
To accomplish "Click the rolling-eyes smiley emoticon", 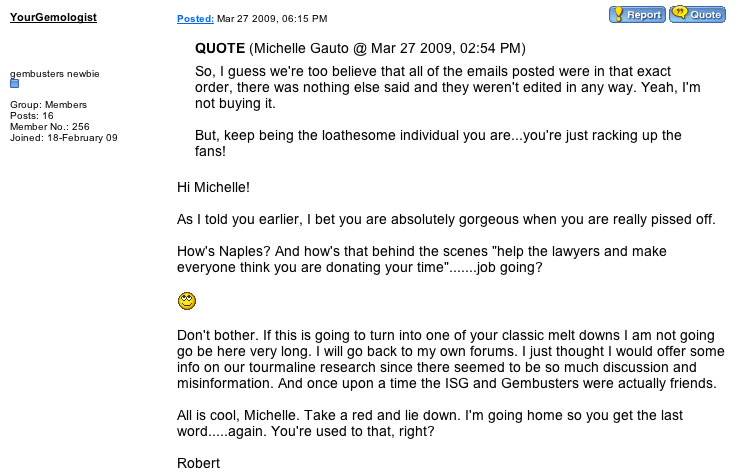I will (x=187, y=301).
